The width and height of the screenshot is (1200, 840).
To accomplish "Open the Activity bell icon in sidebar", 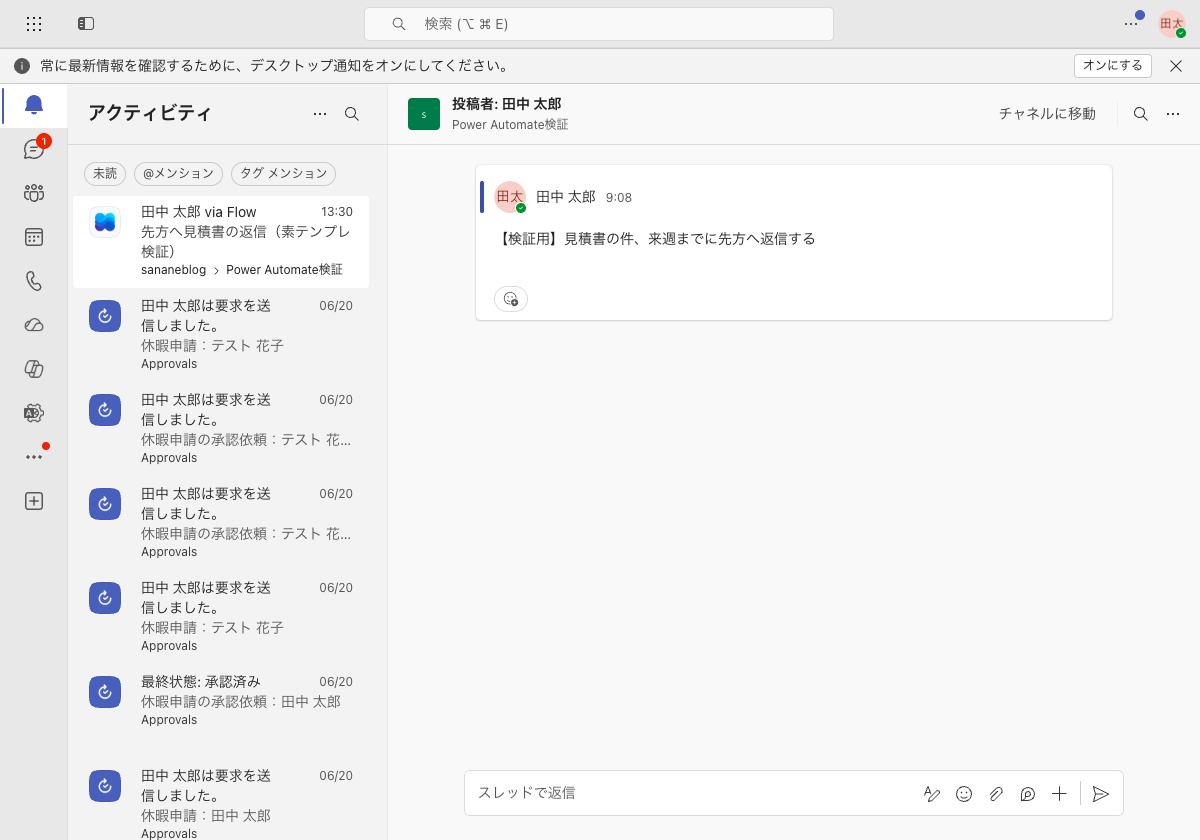I will pyautogui.click(x=34, y=105).
